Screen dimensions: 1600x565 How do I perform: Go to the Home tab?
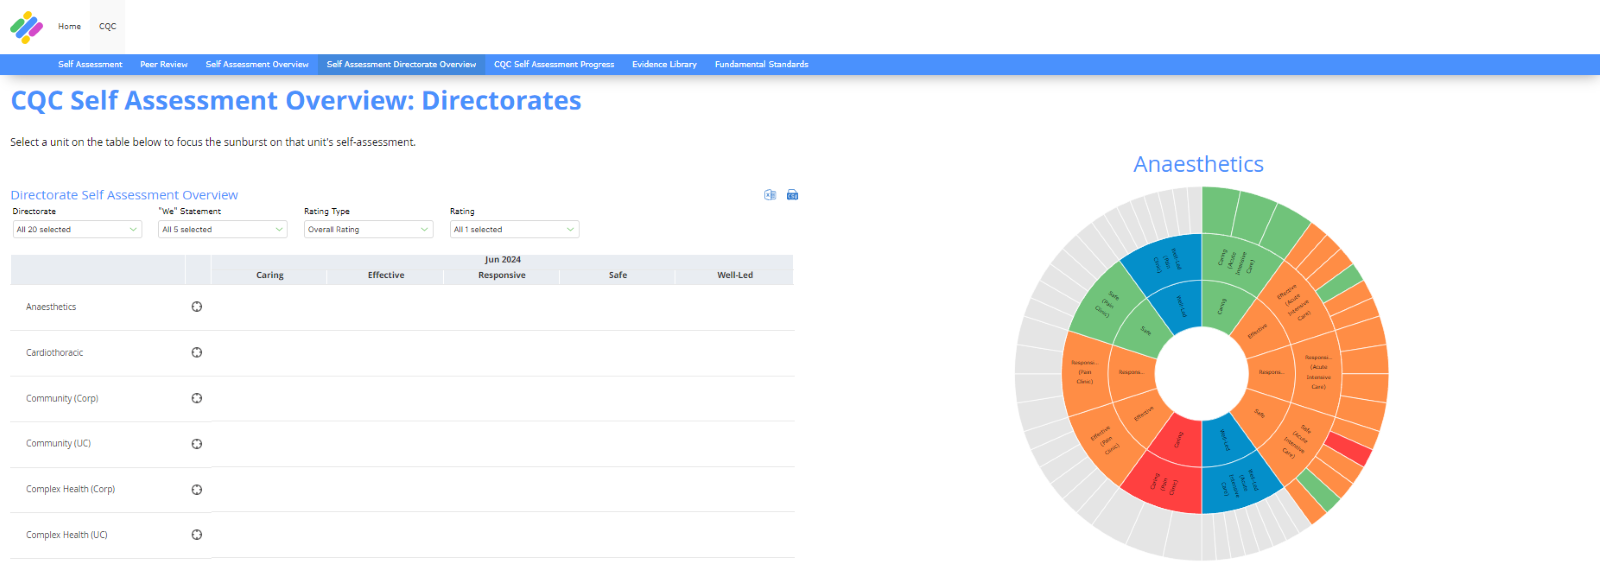point(69,27)
